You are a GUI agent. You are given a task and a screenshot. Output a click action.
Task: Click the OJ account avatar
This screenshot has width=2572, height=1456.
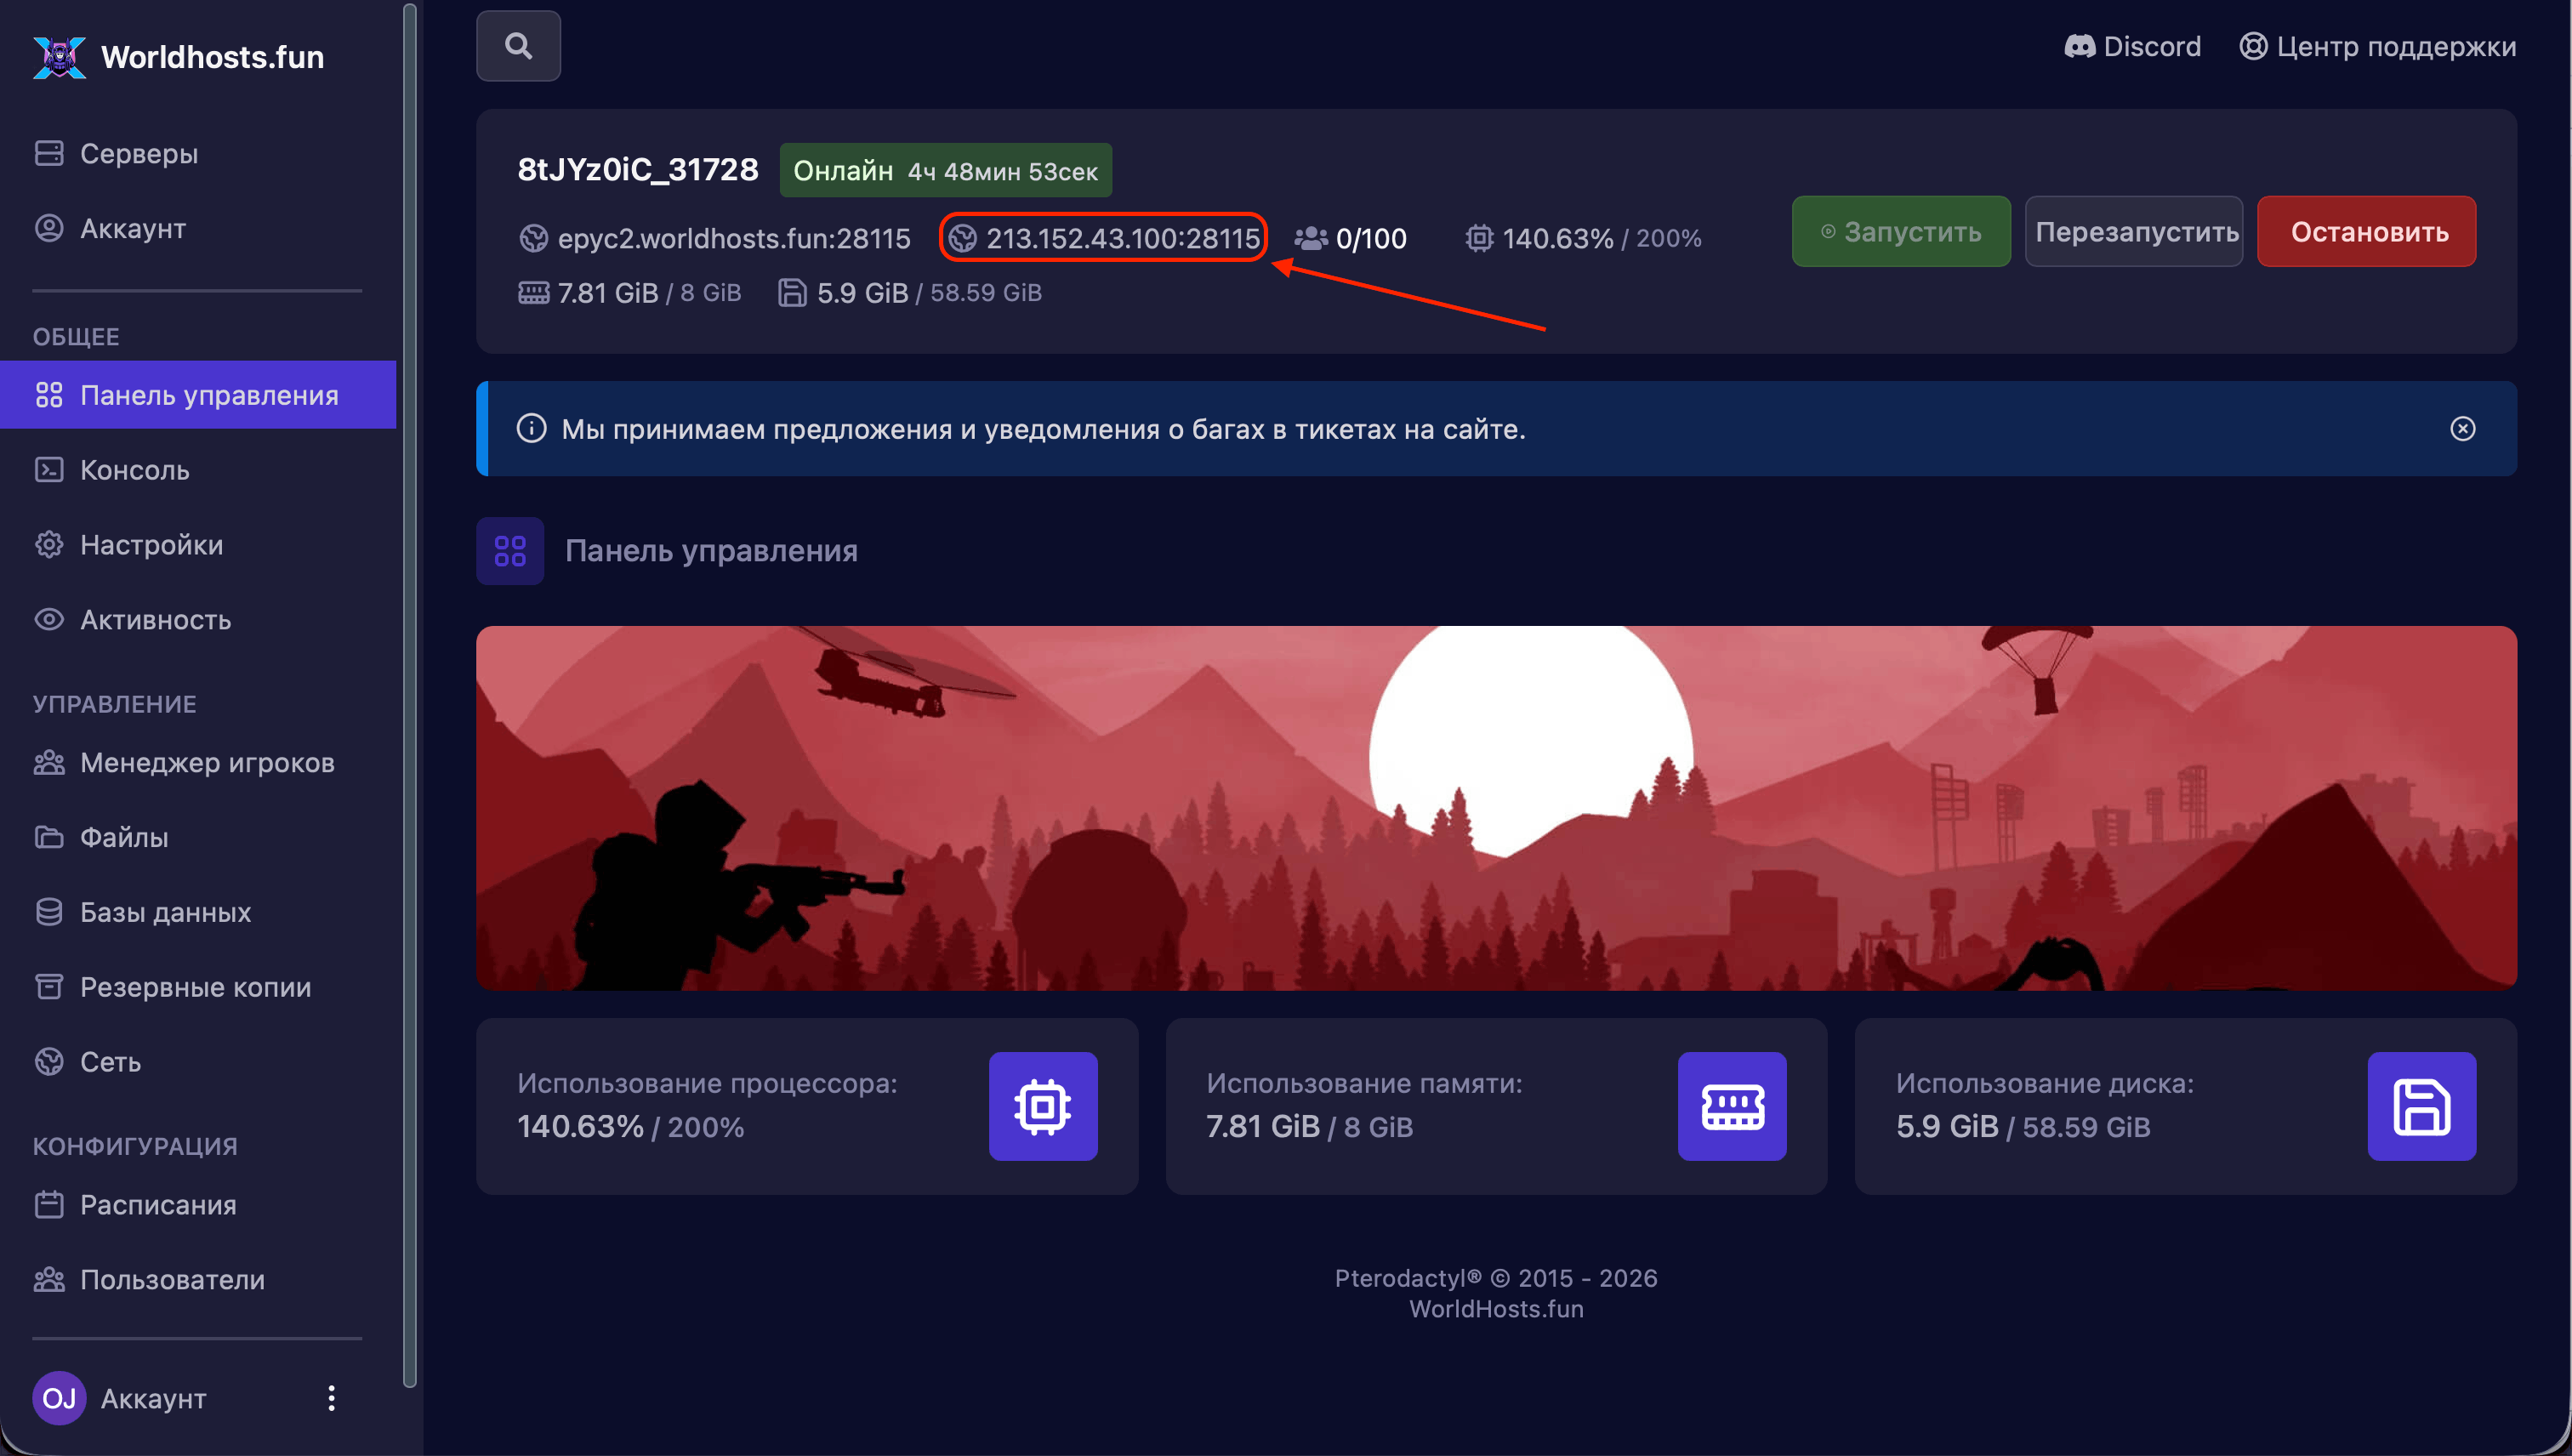click(x=59, y=1398)
